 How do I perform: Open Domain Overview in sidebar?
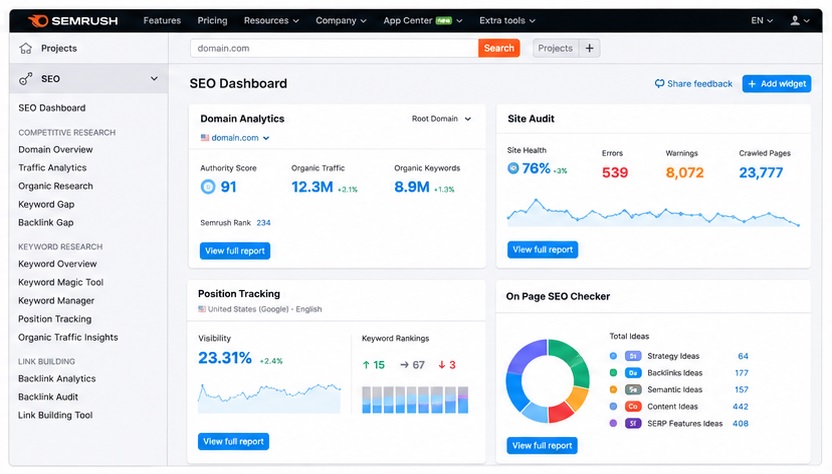[x=56, y=150]
